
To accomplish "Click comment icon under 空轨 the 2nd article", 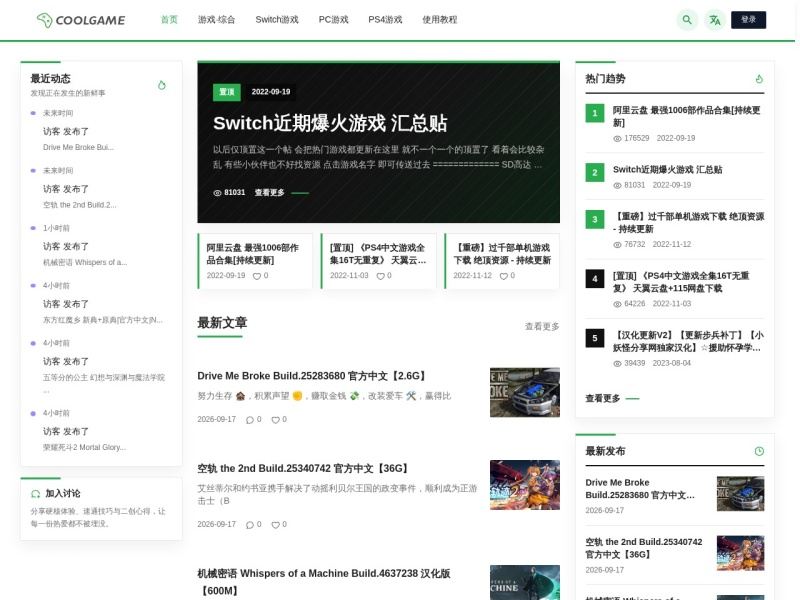I will pyautogui.click(x=249, y=525).
